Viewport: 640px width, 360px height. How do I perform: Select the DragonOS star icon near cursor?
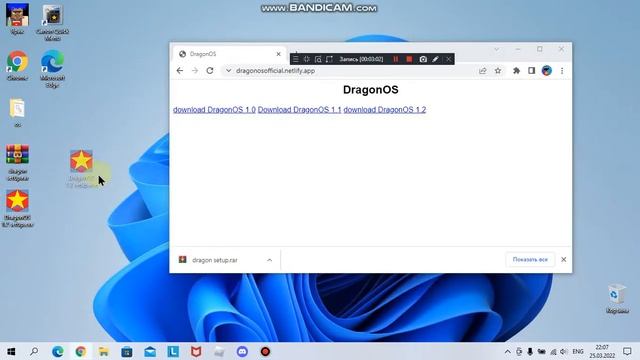[x=81, y=169]
